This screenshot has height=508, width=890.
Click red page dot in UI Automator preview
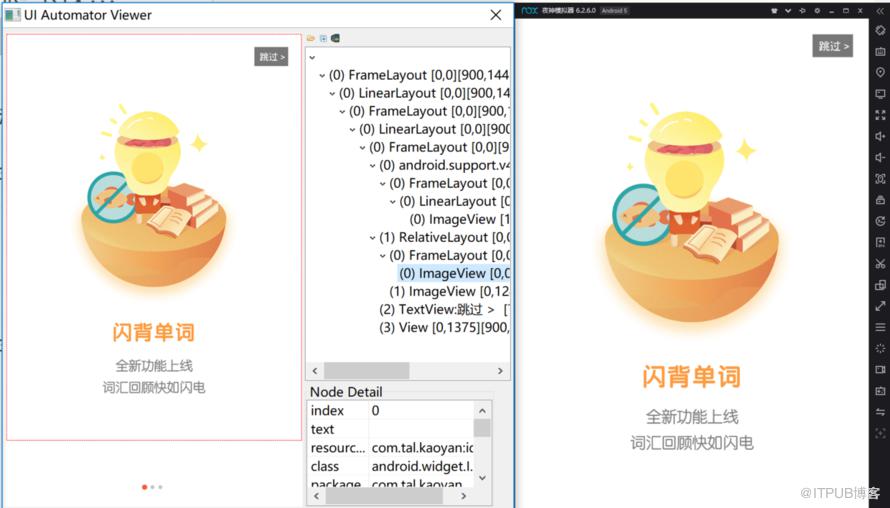144,487
